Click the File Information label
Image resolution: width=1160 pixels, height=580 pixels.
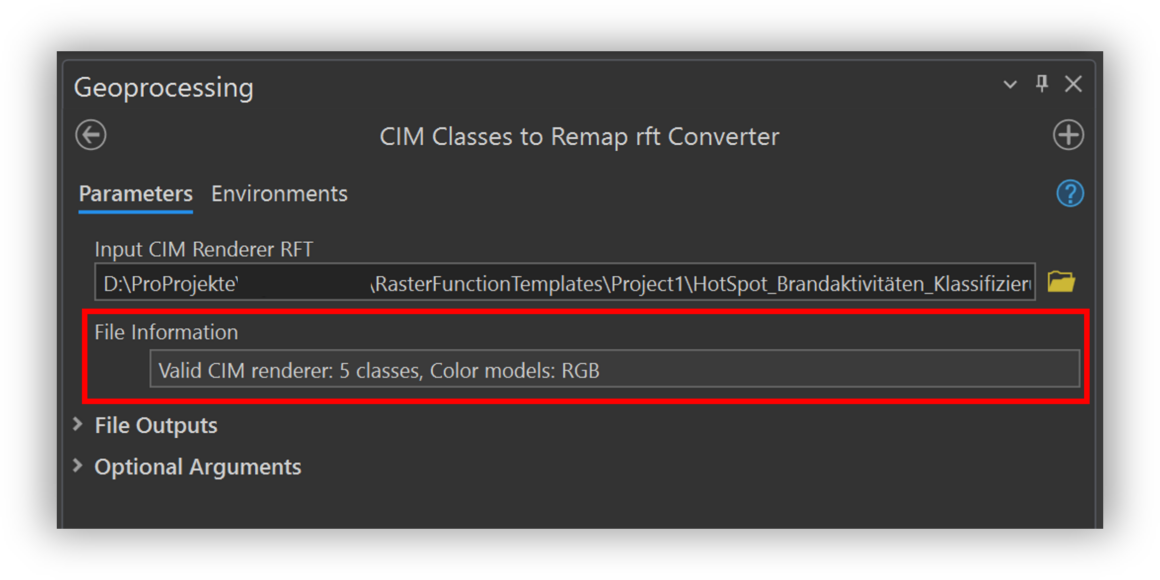point(166,332)
